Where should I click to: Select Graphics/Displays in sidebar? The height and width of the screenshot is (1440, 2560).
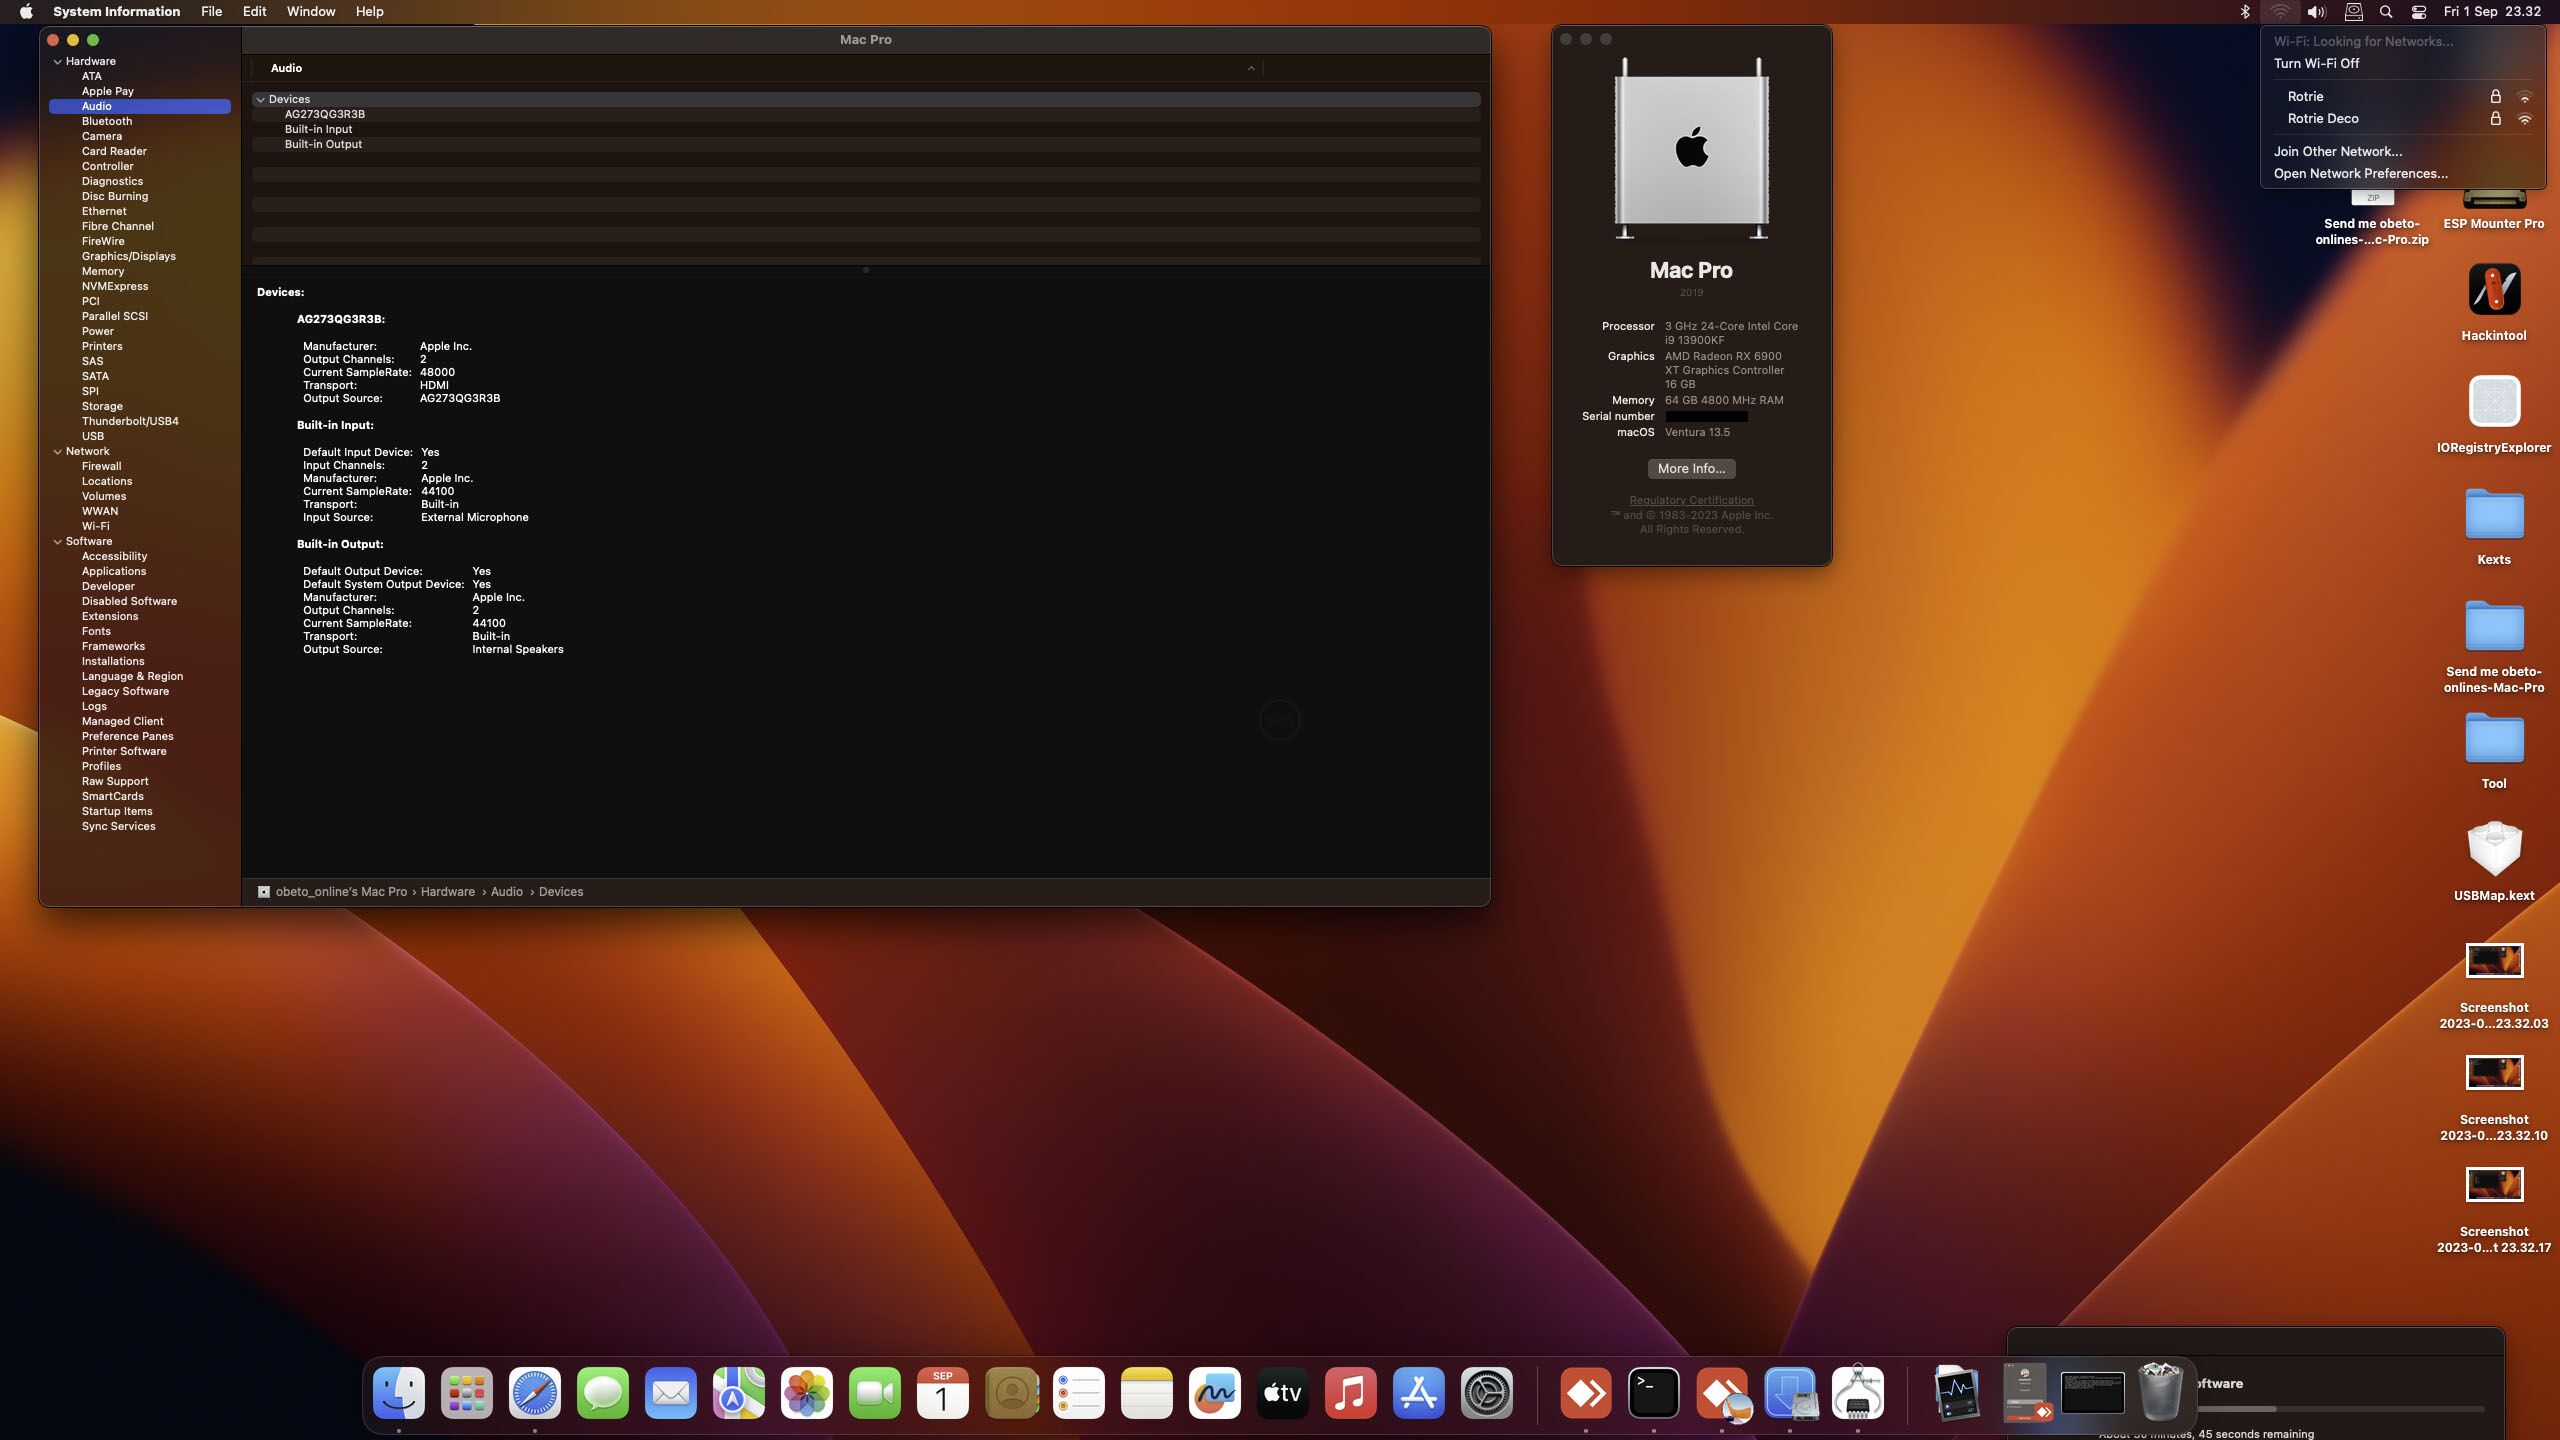tap(128, 256)
